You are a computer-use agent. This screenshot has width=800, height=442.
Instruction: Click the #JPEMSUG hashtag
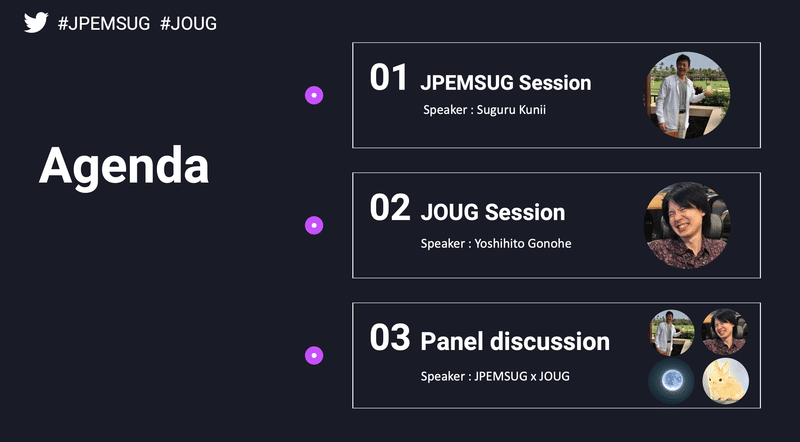pos(104,23)
